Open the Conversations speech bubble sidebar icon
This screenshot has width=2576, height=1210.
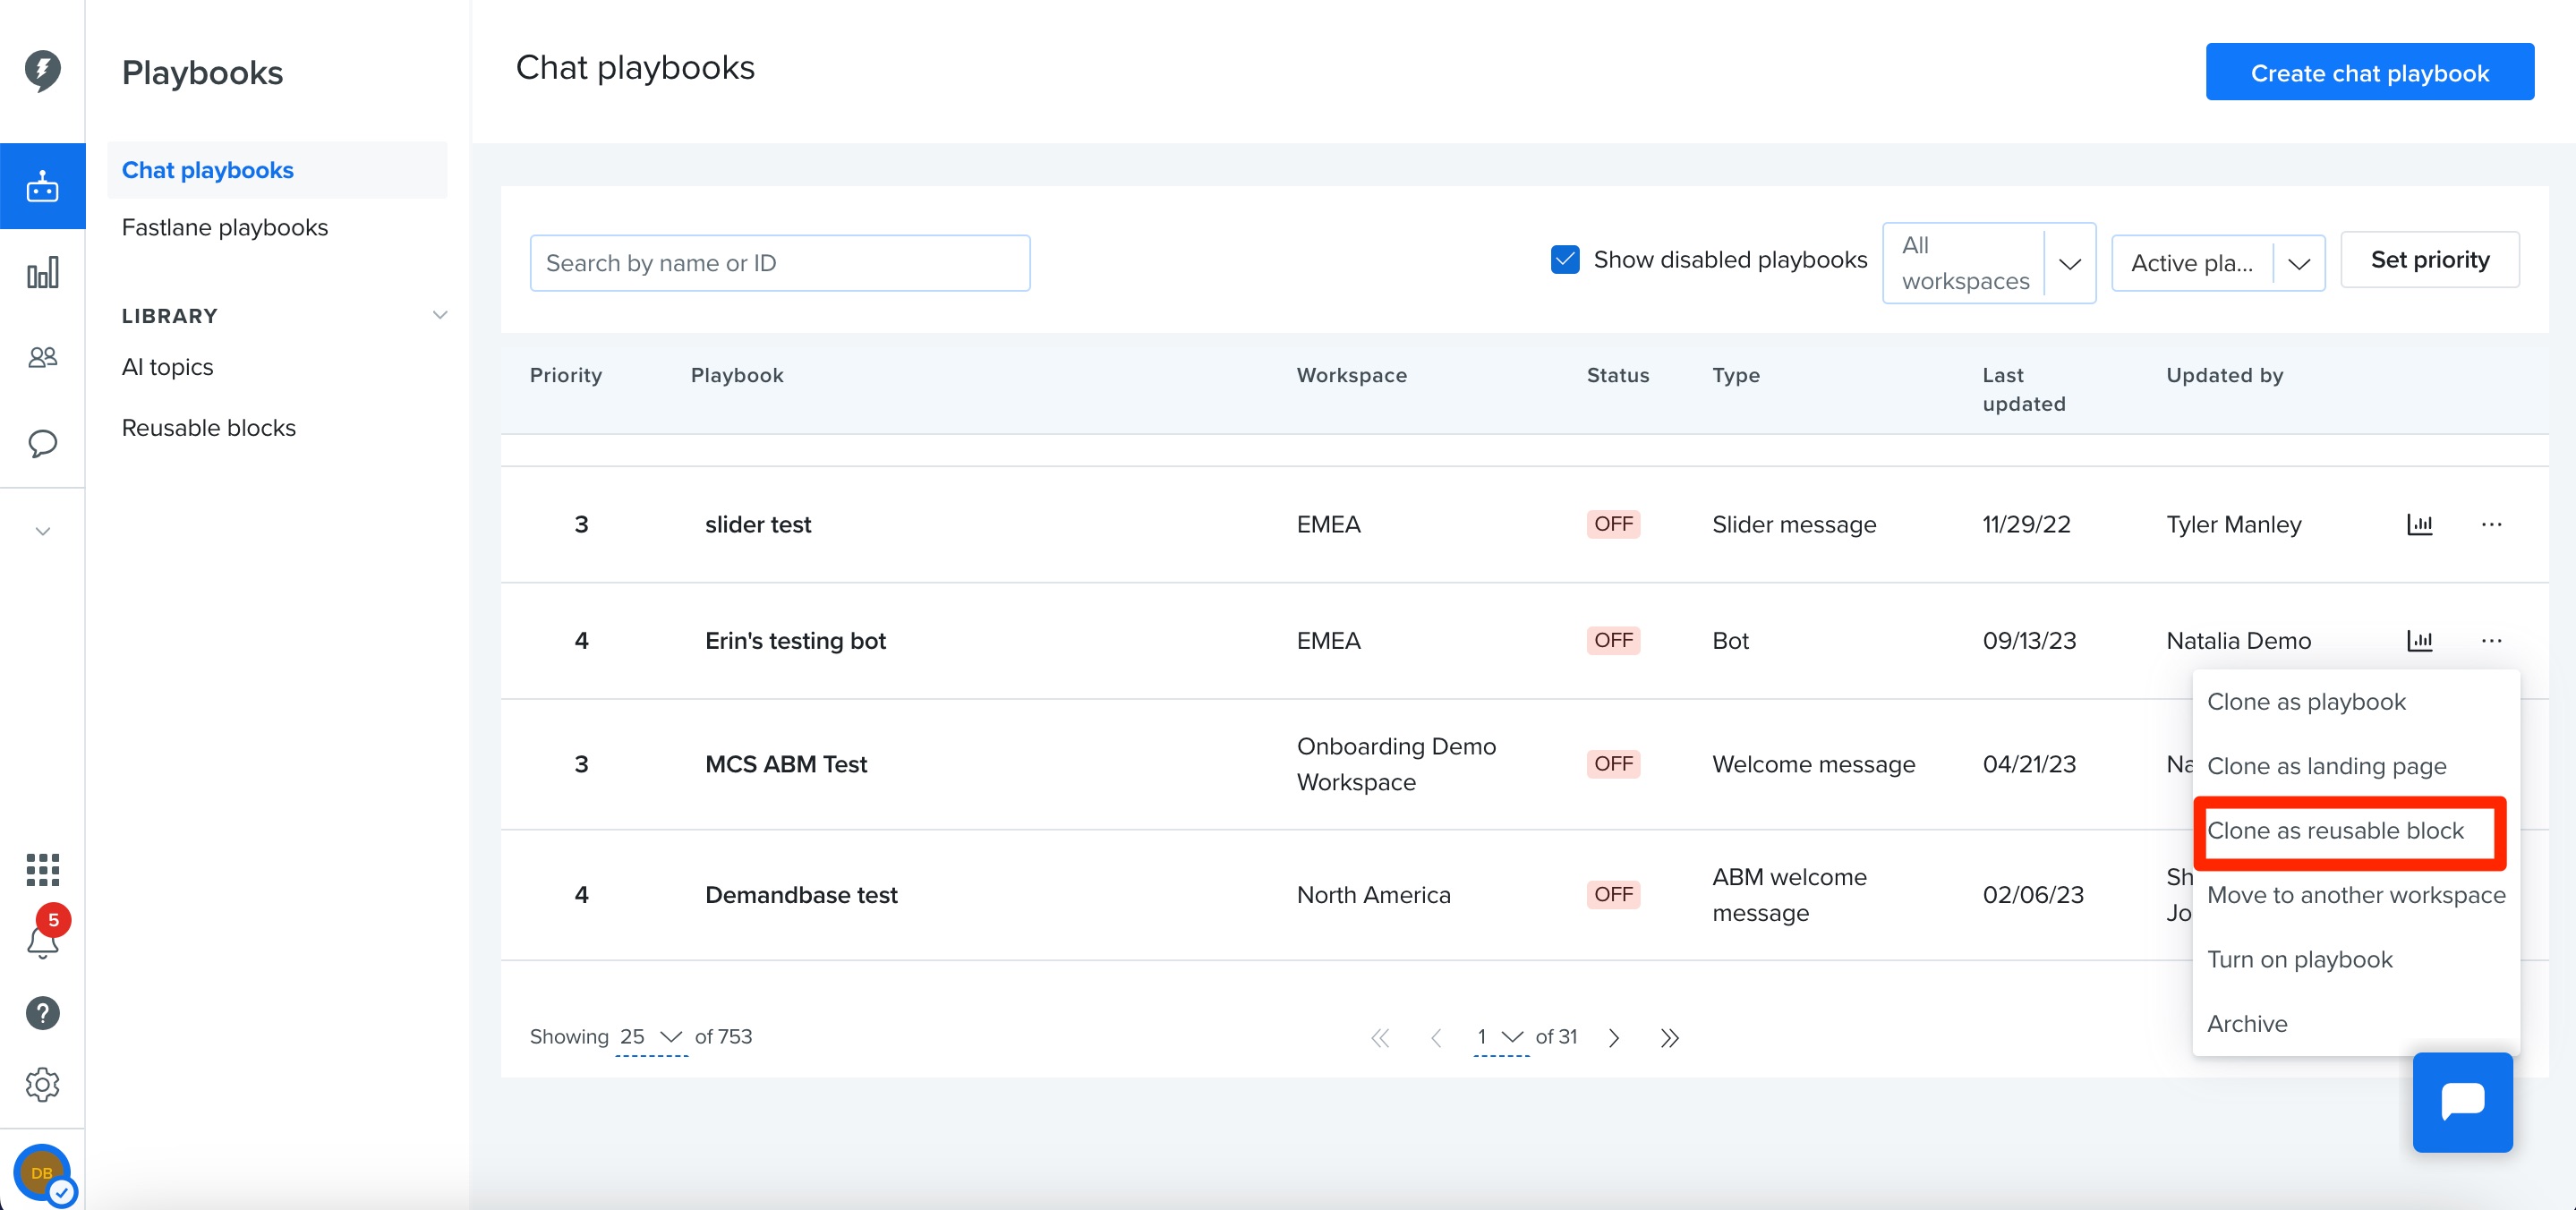42,443
